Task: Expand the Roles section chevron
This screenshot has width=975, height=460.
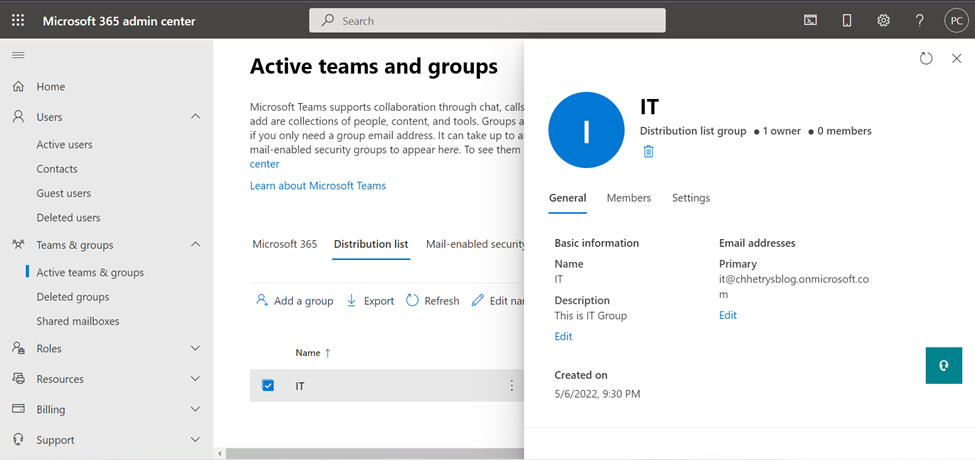Action: click(x=195, y=348)
